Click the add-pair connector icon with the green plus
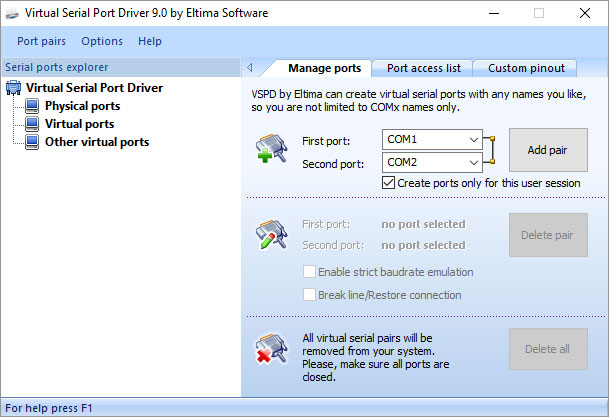This screenshot has height=417, width=609. [x=271, y=148]
